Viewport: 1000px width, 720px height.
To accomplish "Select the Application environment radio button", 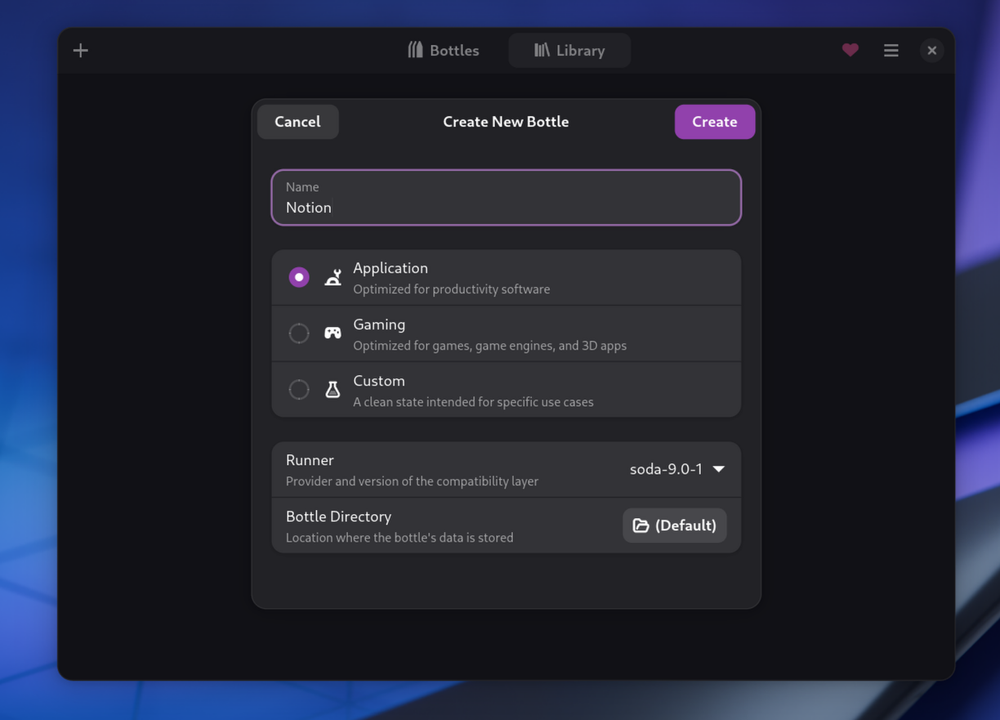I will coord(299,277).
